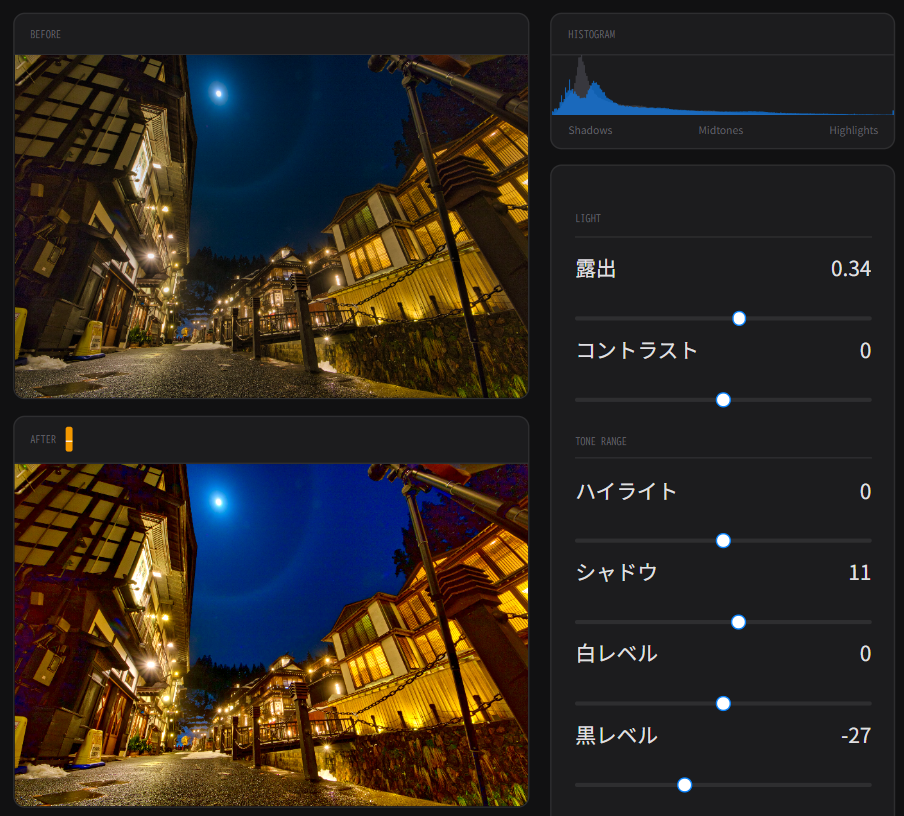Select the 黒レベル value -27

coord(855,736)
